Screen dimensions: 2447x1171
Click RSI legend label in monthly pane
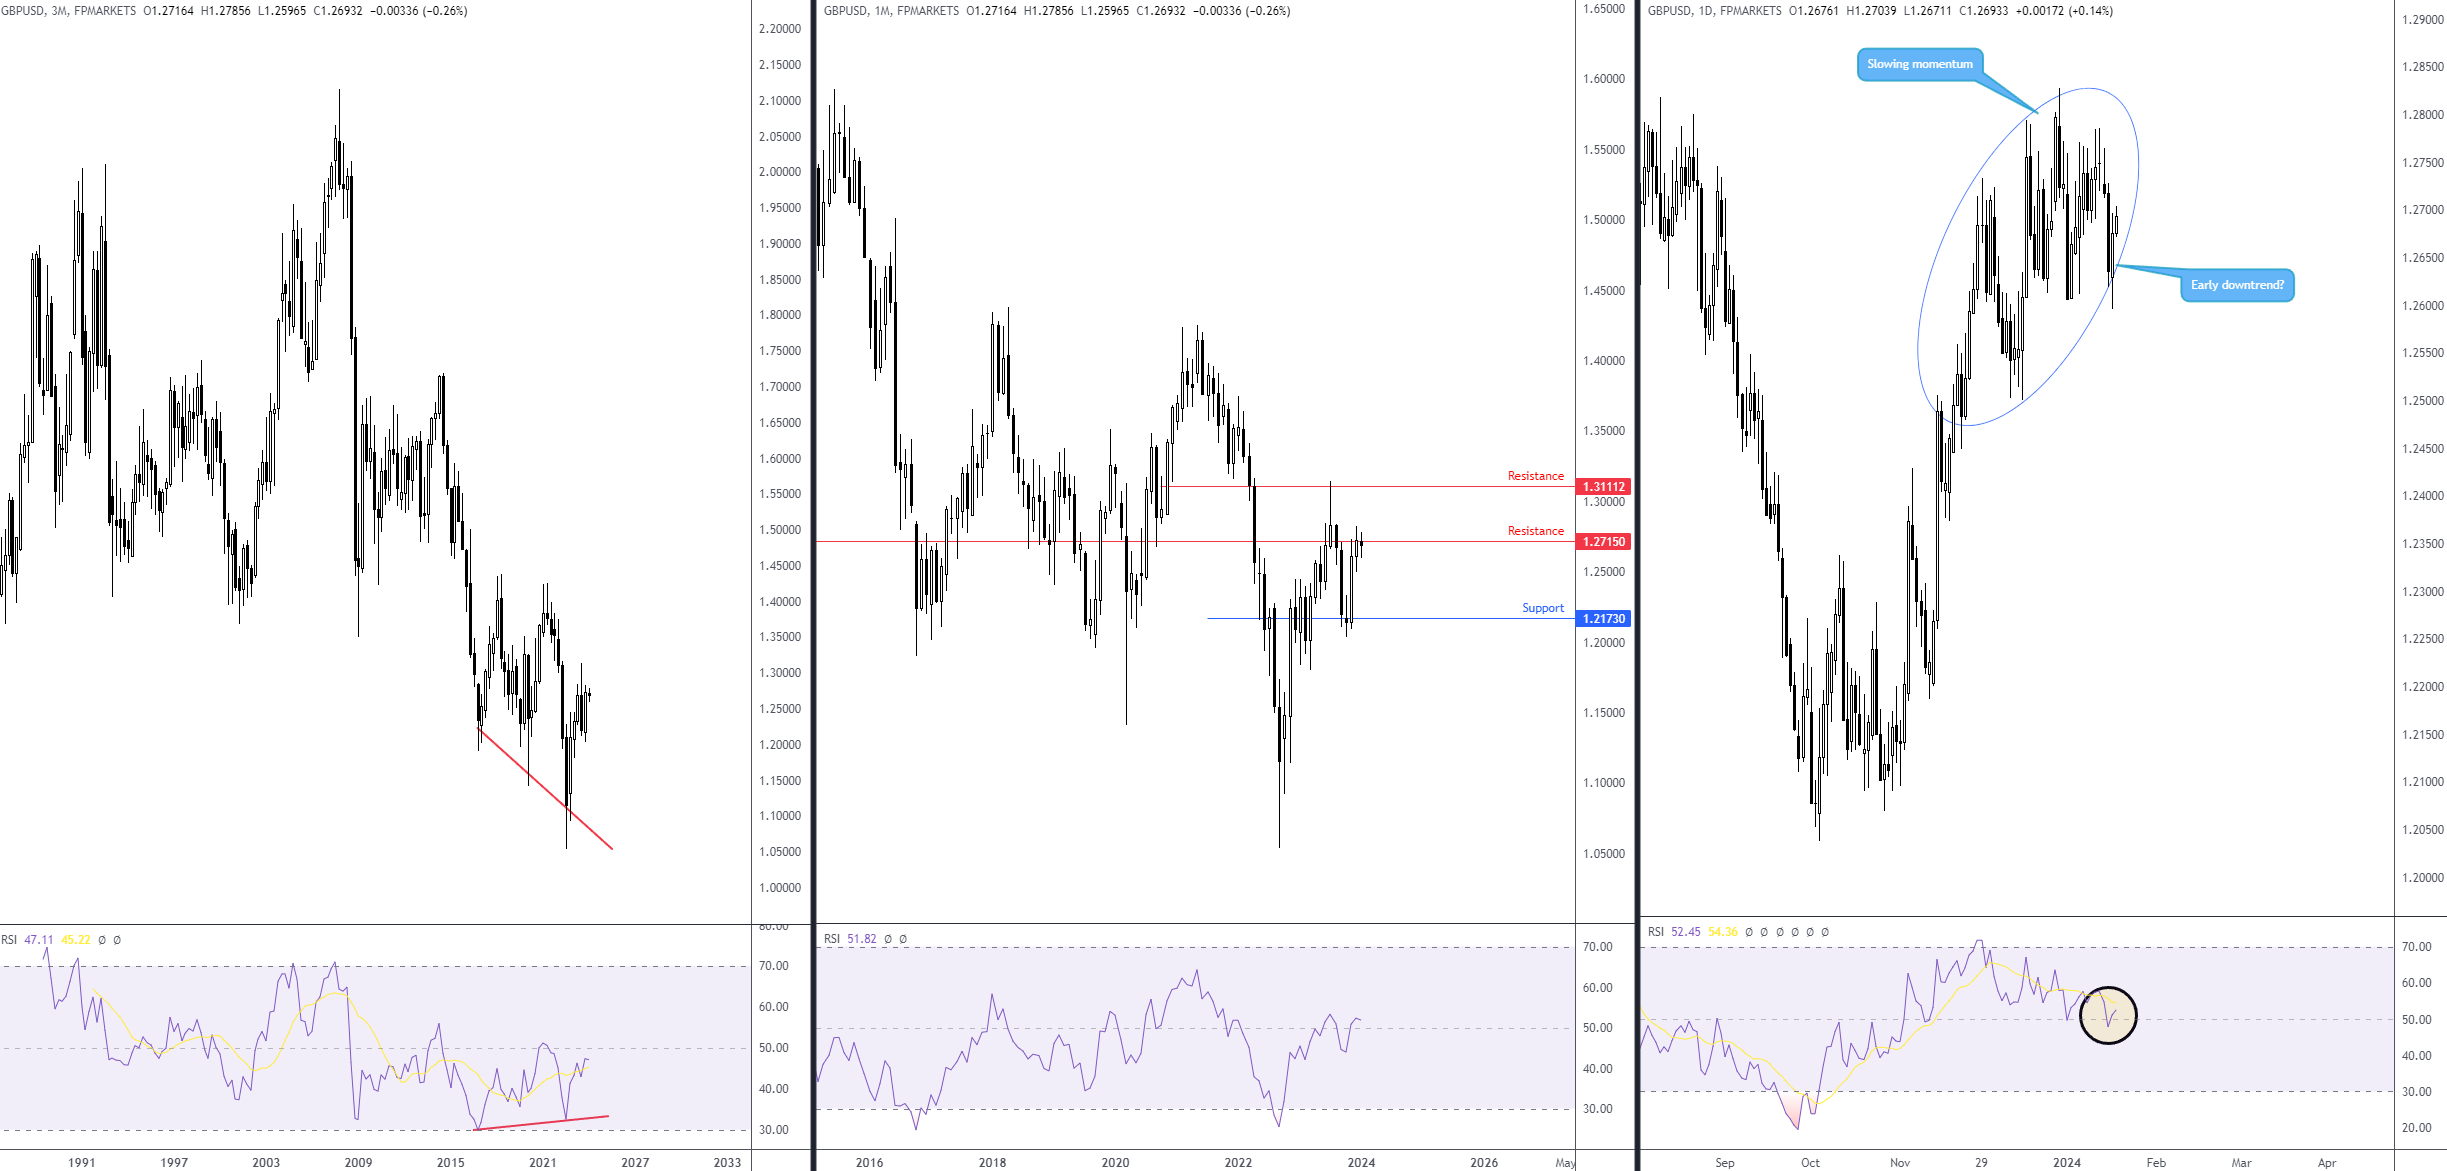832,939
